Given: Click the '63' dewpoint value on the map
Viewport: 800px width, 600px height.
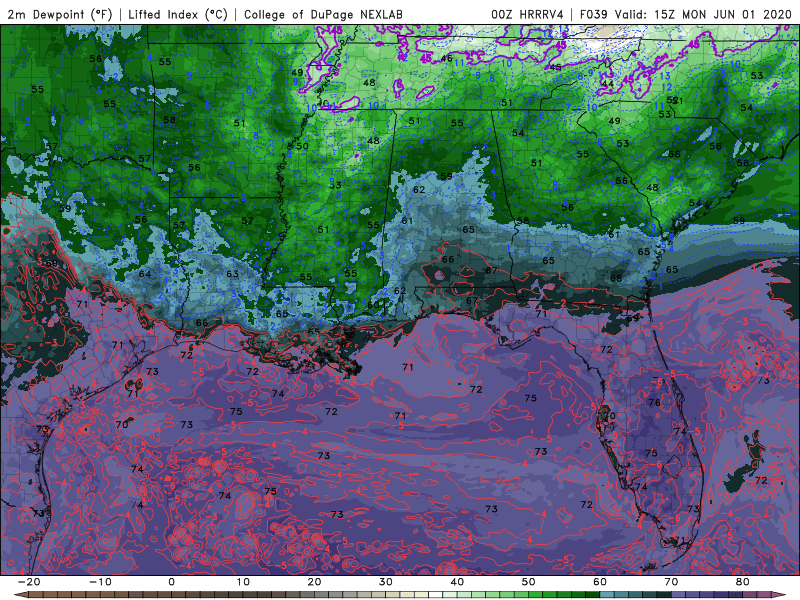Looking at the screenshot, I should pyautogui.click(x=232, y=273).
